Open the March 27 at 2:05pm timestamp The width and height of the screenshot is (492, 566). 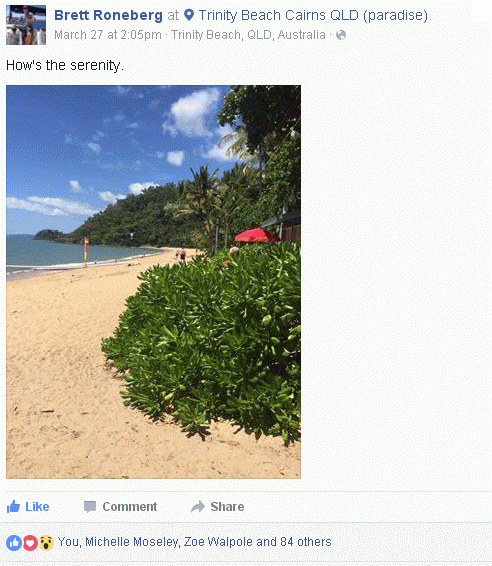(x=108, y=35)
